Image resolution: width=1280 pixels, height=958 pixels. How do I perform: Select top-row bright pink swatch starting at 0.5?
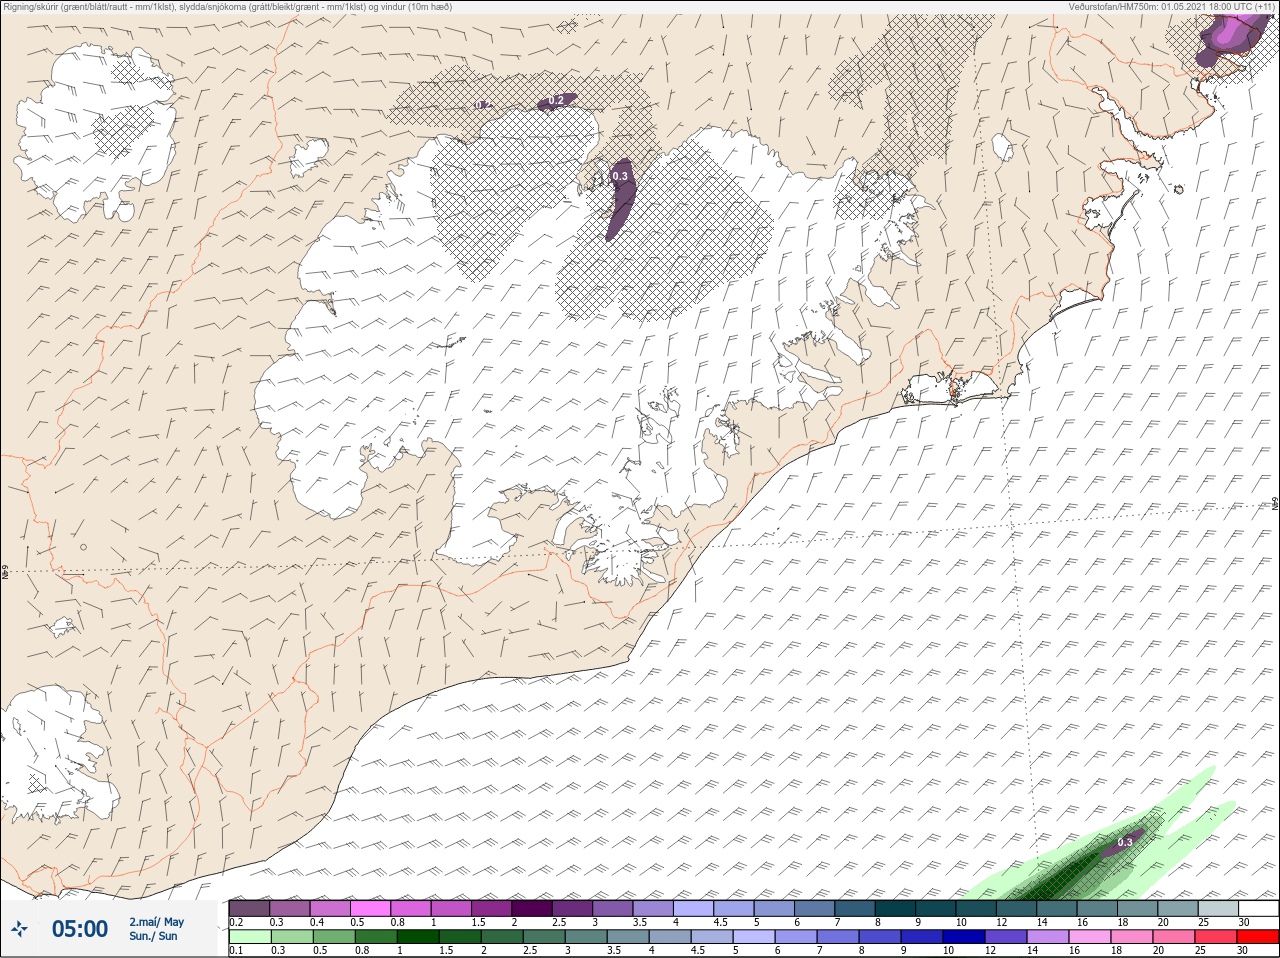(370, 908)
